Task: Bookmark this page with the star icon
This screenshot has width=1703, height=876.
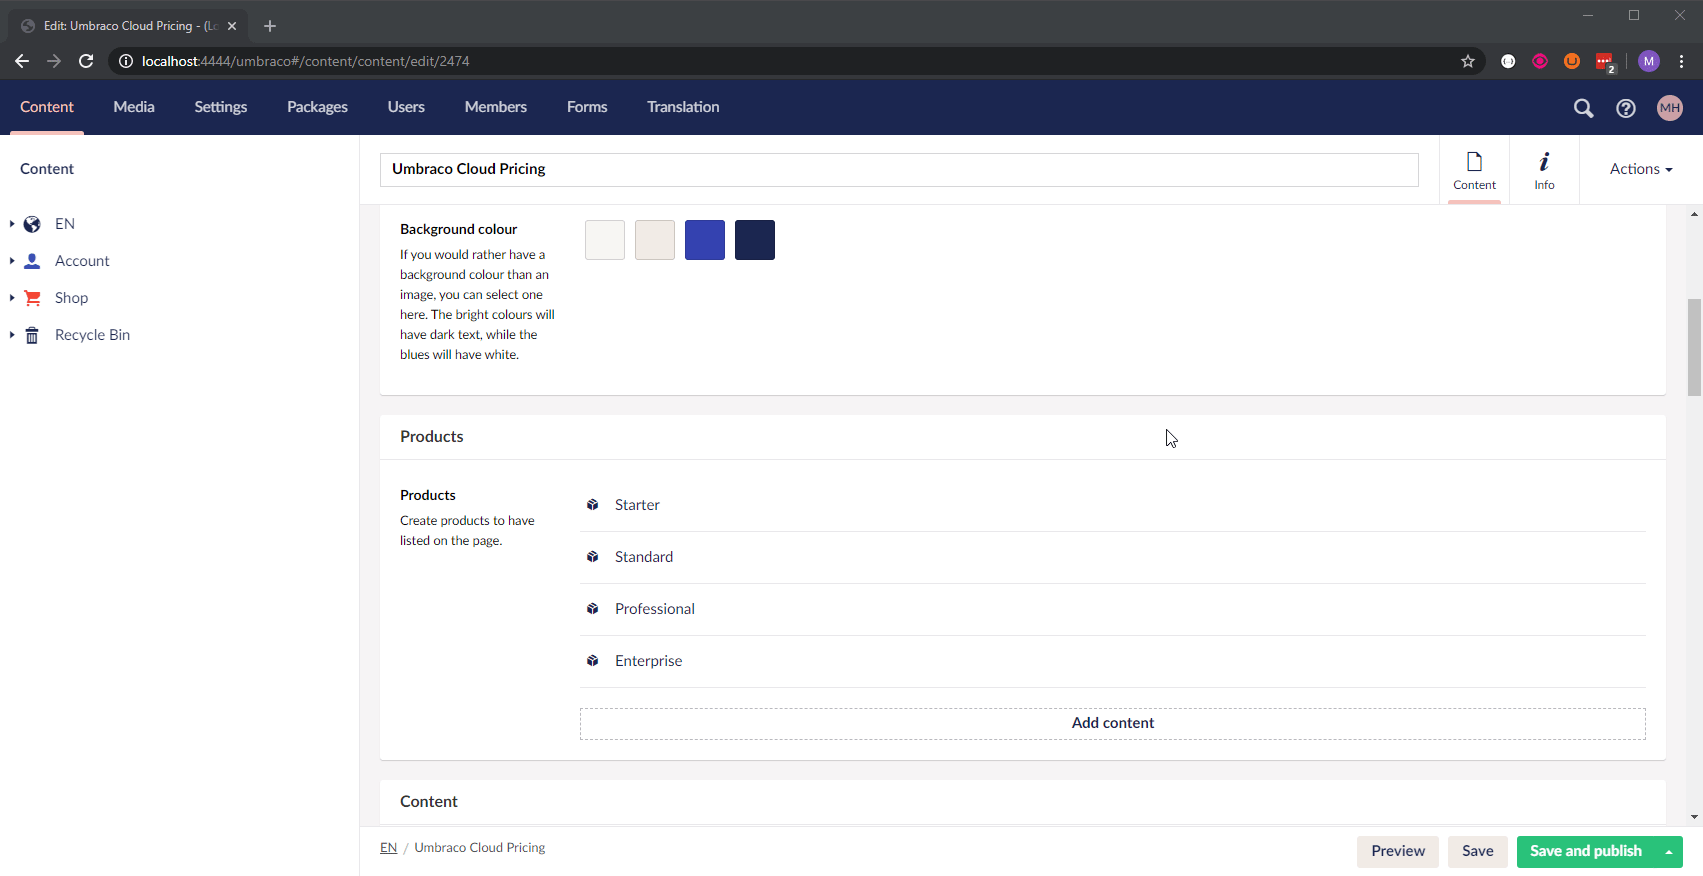Action: click(x=1468, y=61)
